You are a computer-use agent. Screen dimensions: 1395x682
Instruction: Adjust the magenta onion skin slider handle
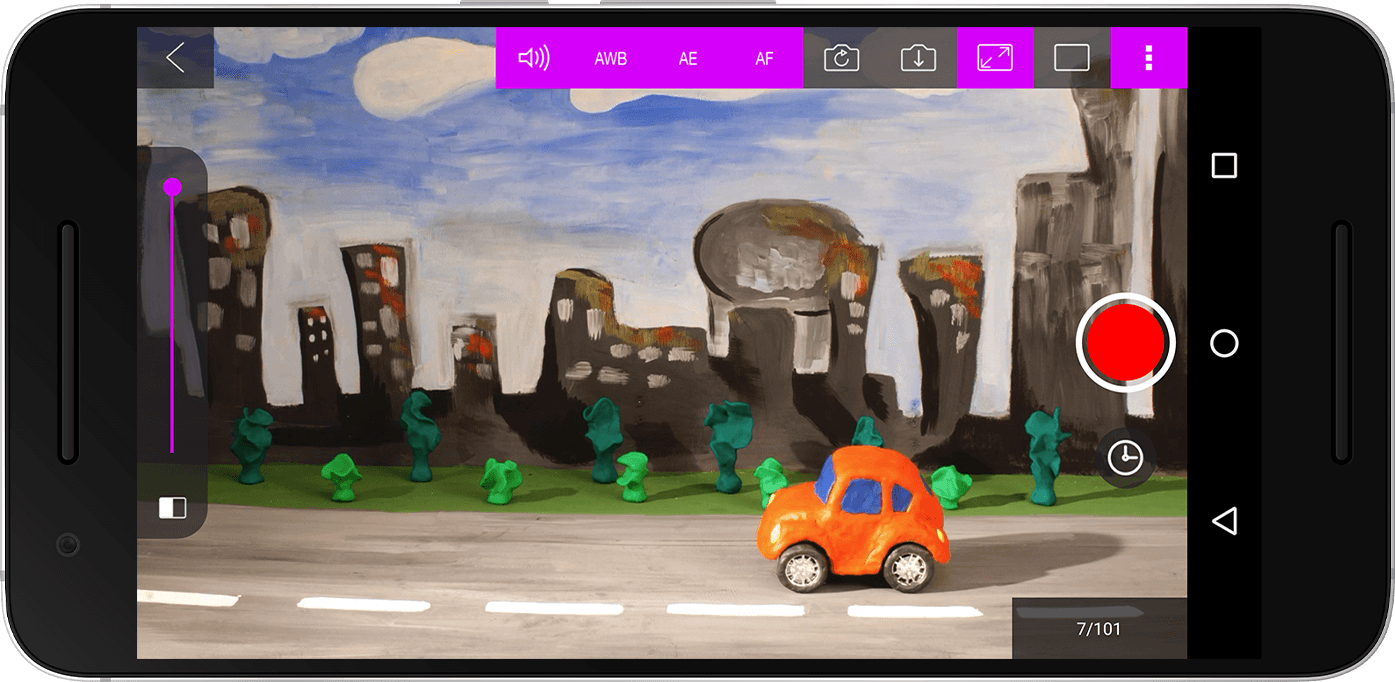173,187
